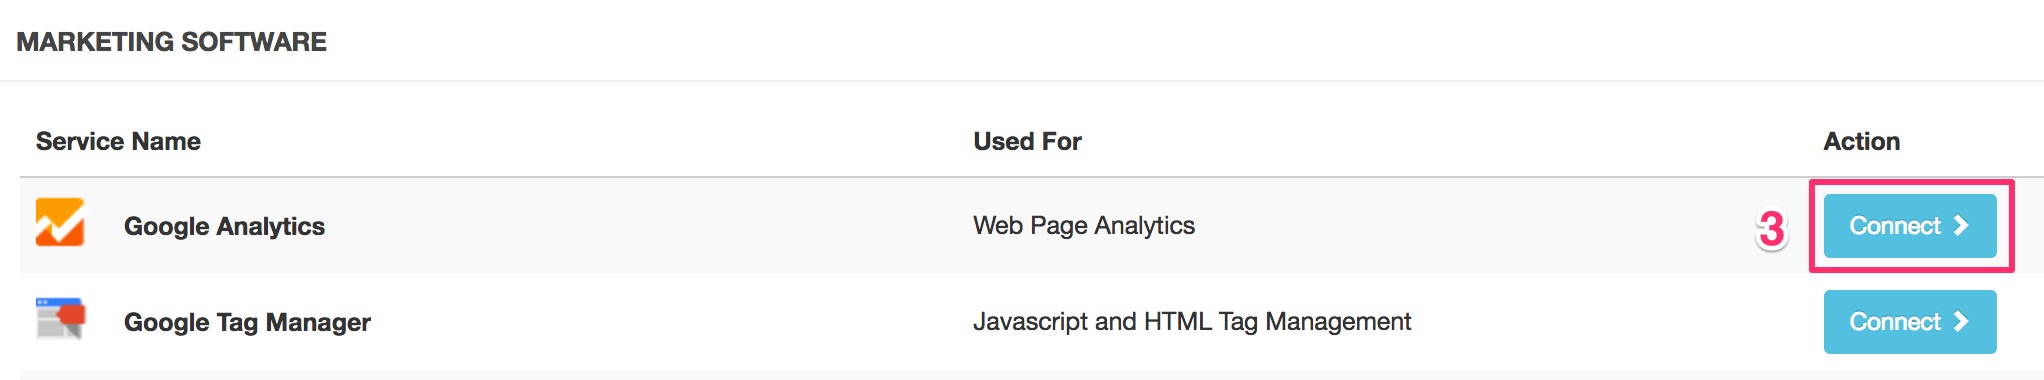Connect the Google Tag Manager service

(1910, 322)
